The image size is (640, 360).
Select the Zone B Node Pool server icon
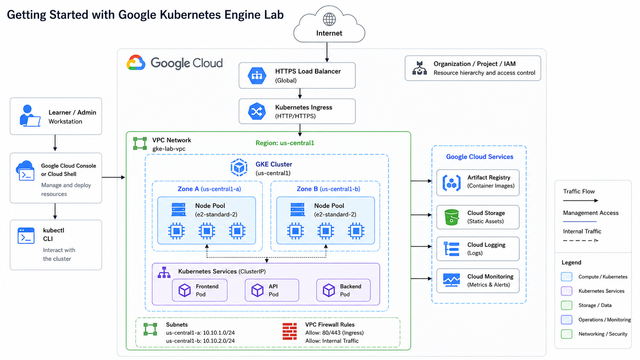click(297, 210)
